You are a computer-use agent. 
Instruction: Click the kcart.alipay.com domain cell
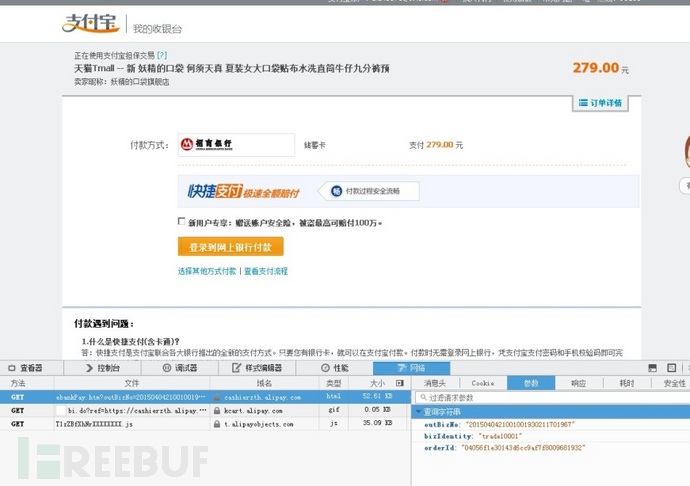tap(264, 411)
